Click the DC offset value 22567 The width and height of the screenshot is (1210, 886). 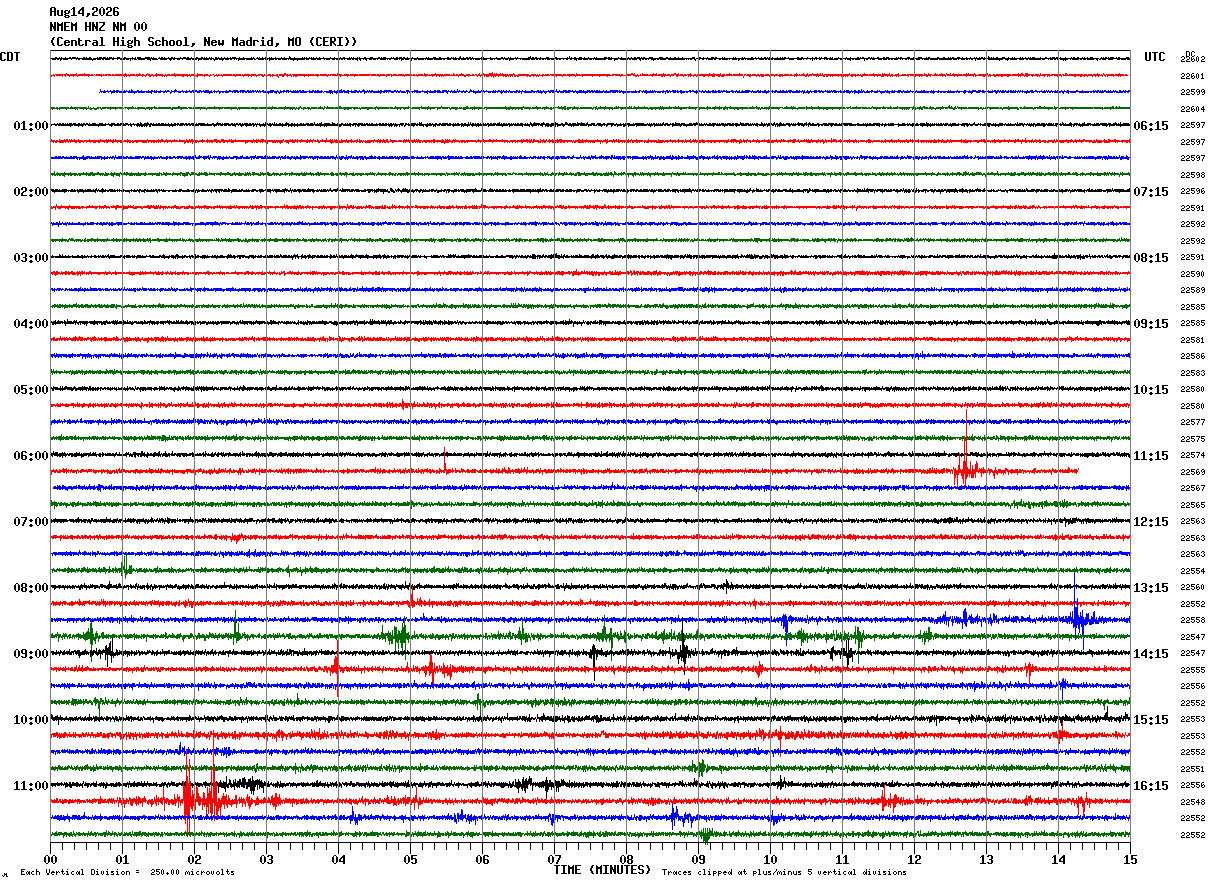click(x=1193, y=489)
